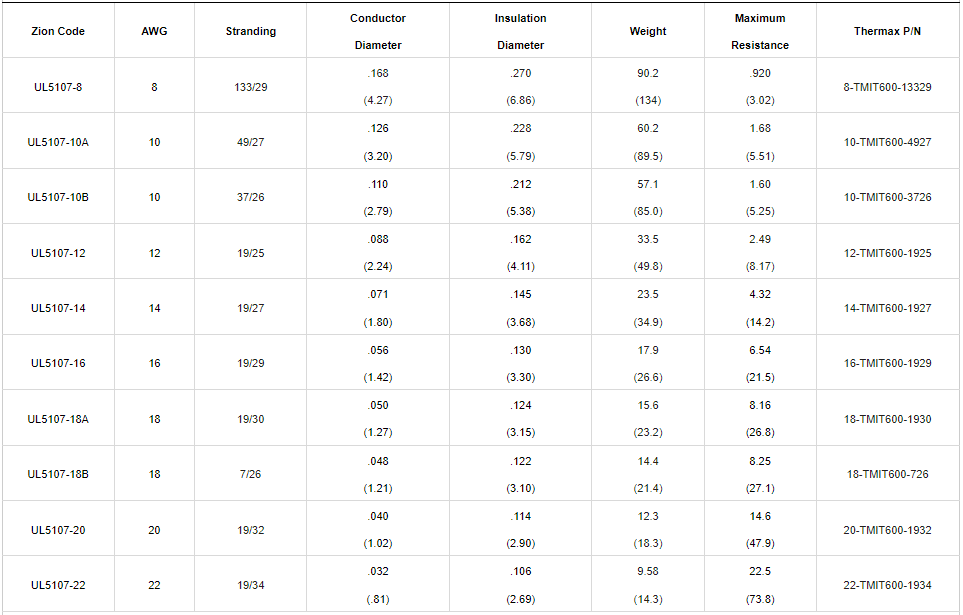Click the UL5107-10A row label
Image resolution: width=963 pixels, height=615 pixels.
57,142
